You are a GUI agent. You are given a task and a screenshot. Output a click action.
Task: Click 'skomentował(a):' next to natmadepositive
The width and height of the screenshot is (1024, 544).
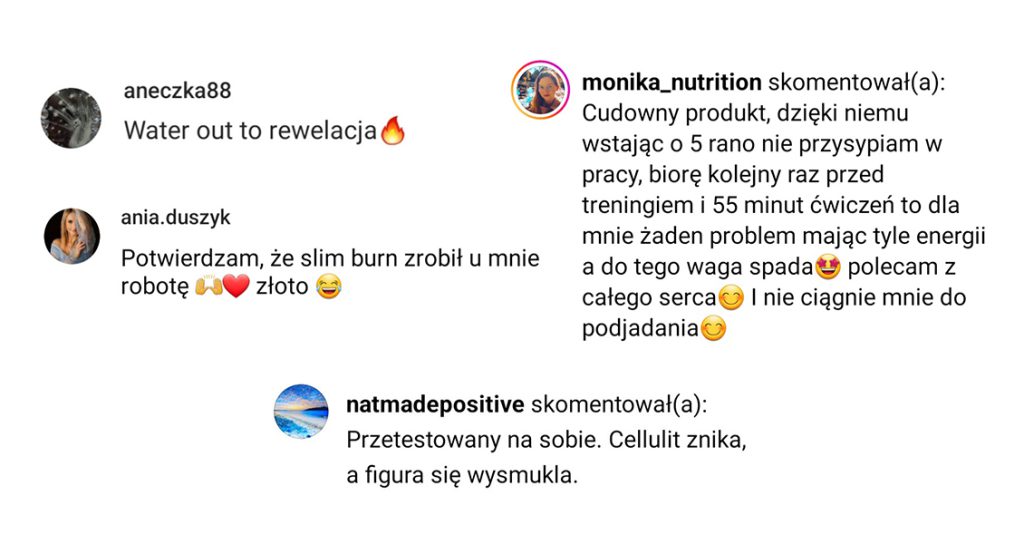point(619,405)
